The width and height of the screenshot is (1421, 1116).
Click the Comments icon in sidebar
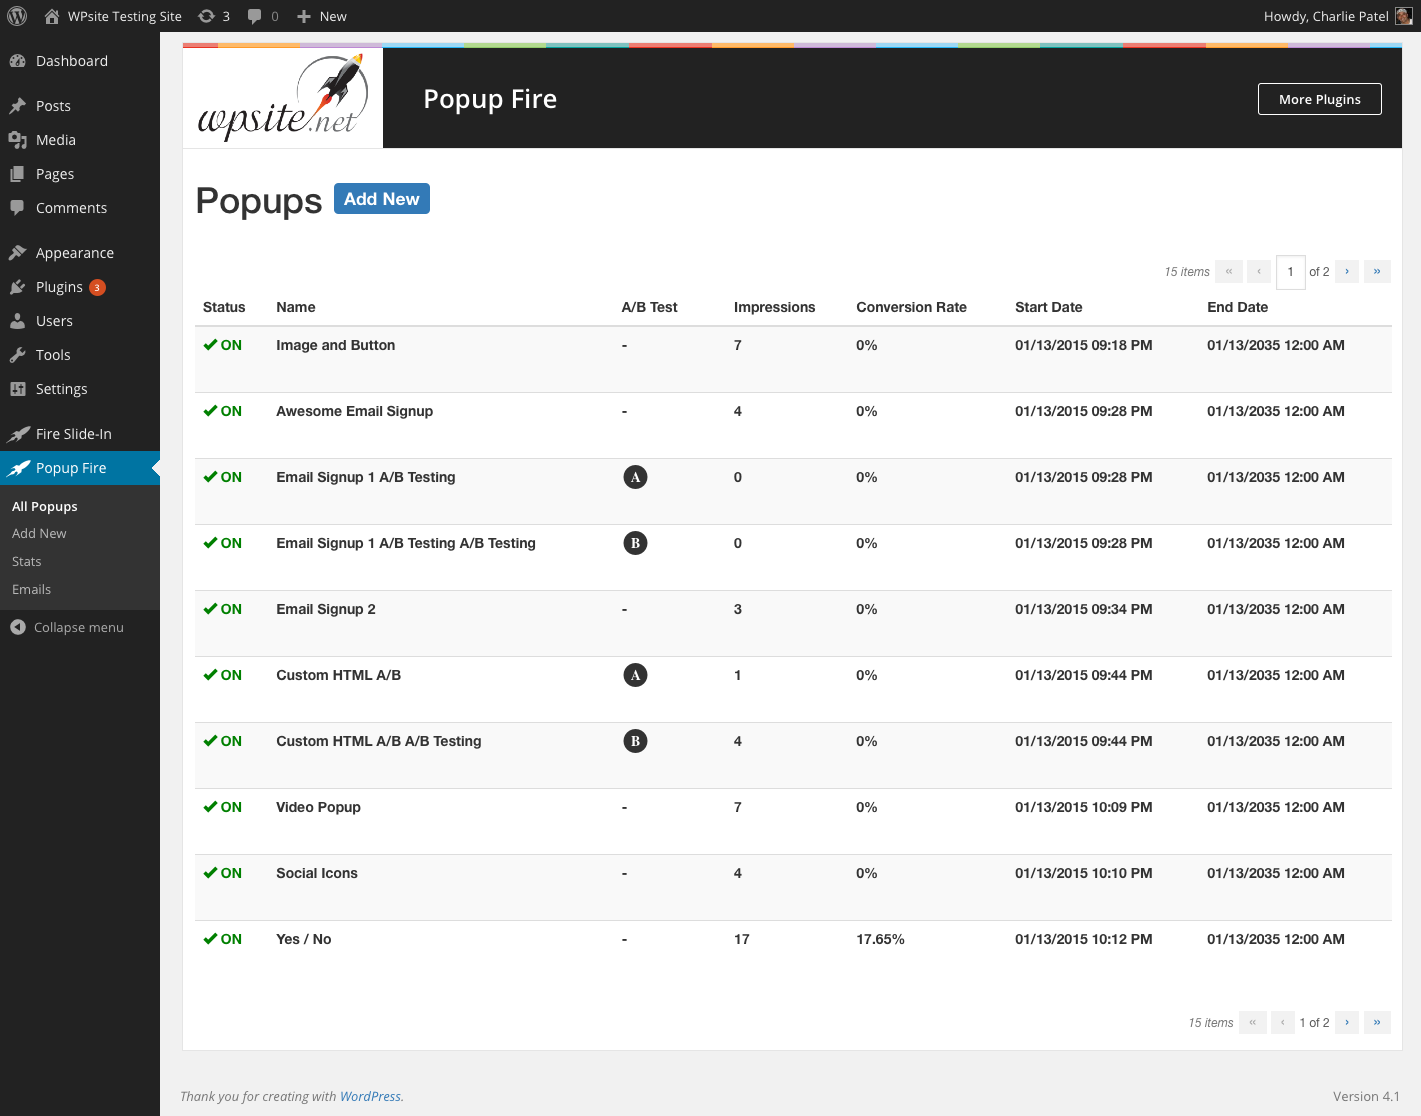(18, 208)
